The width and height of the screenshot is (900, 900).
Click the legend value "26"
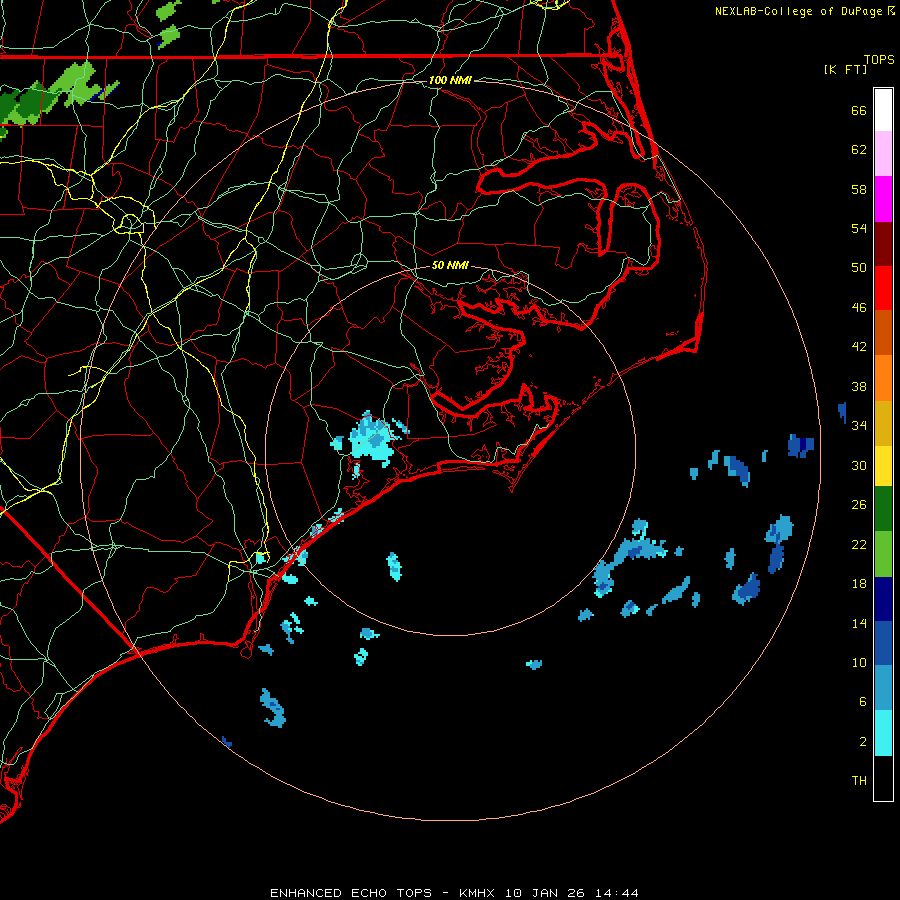pyautogui.click(x=859, y=505)
